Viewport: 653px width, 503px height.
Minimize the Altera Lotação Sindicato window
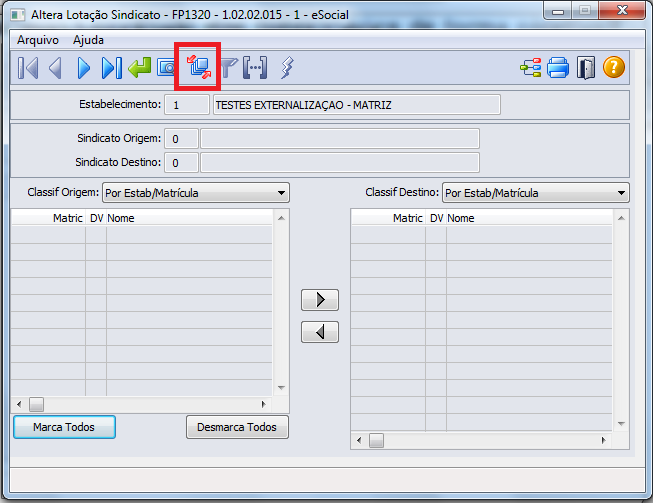558,10
